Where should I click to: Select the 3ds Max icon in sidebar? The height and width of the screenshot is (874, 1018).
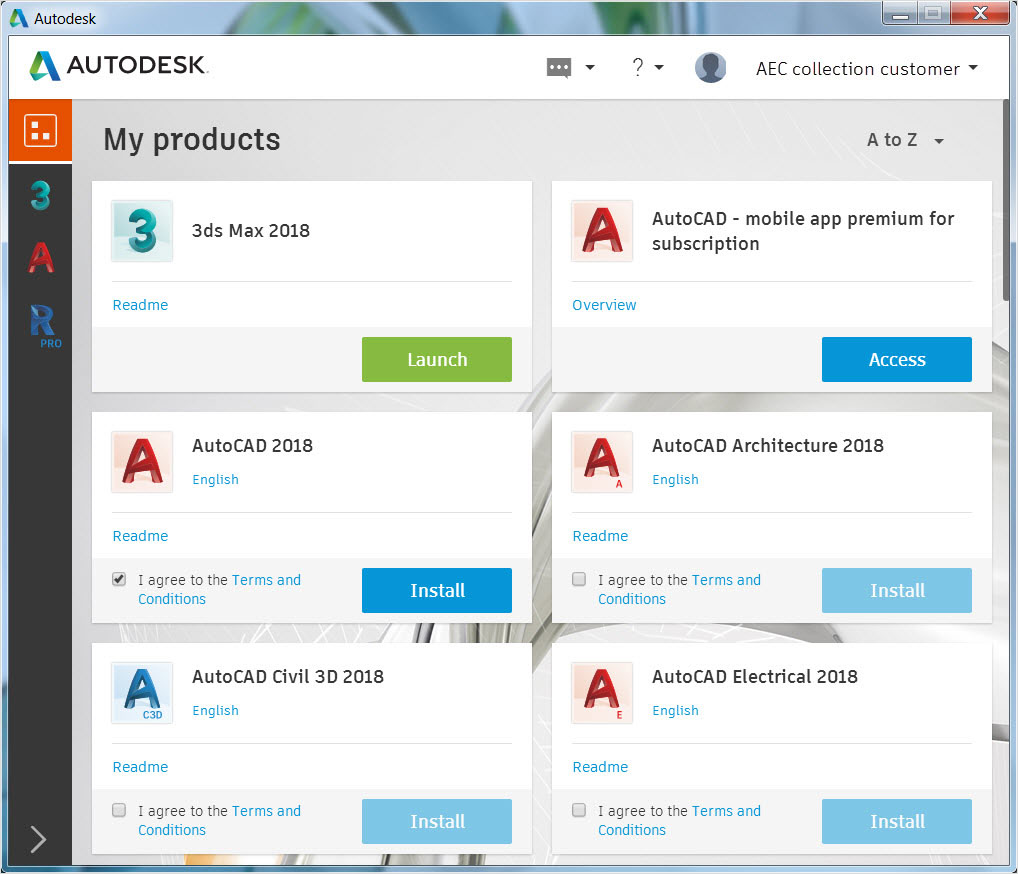40,195
